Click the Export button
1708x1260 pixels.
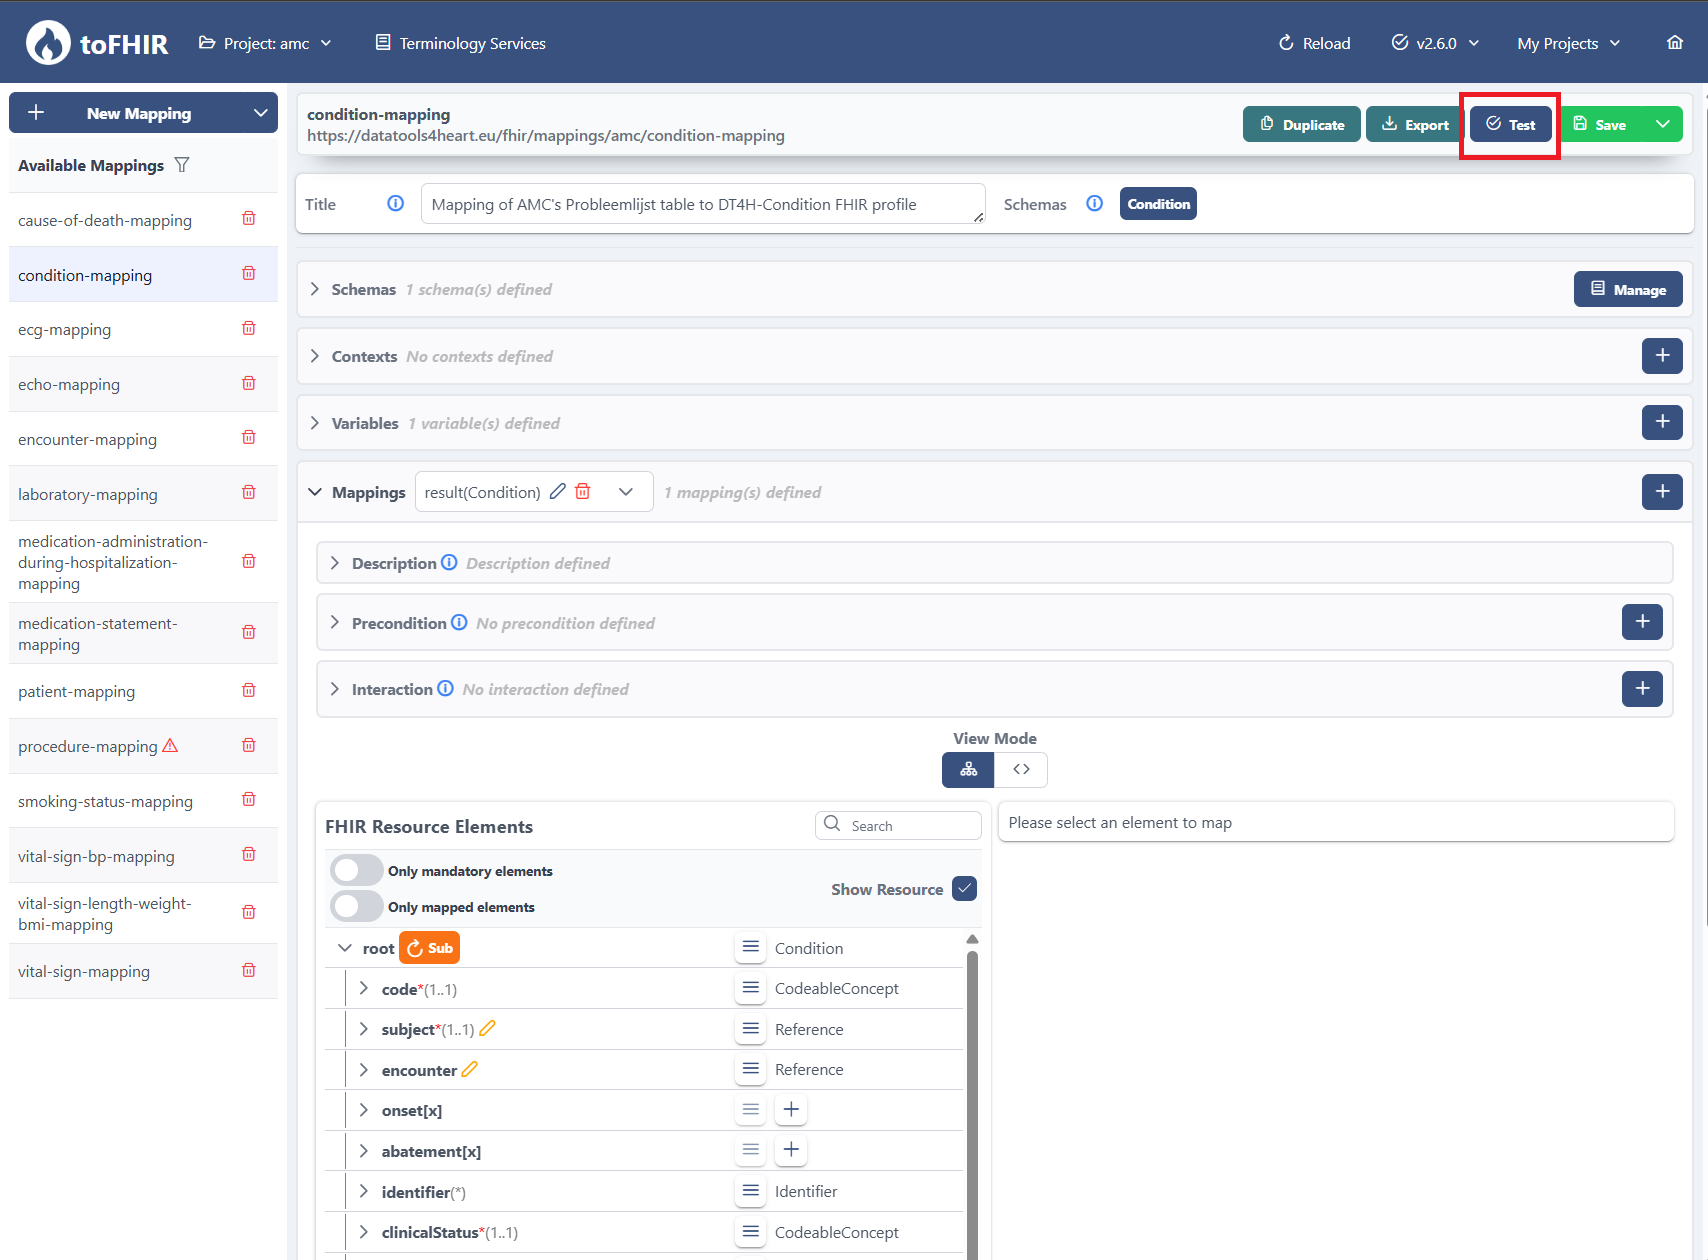(1414, 124)
